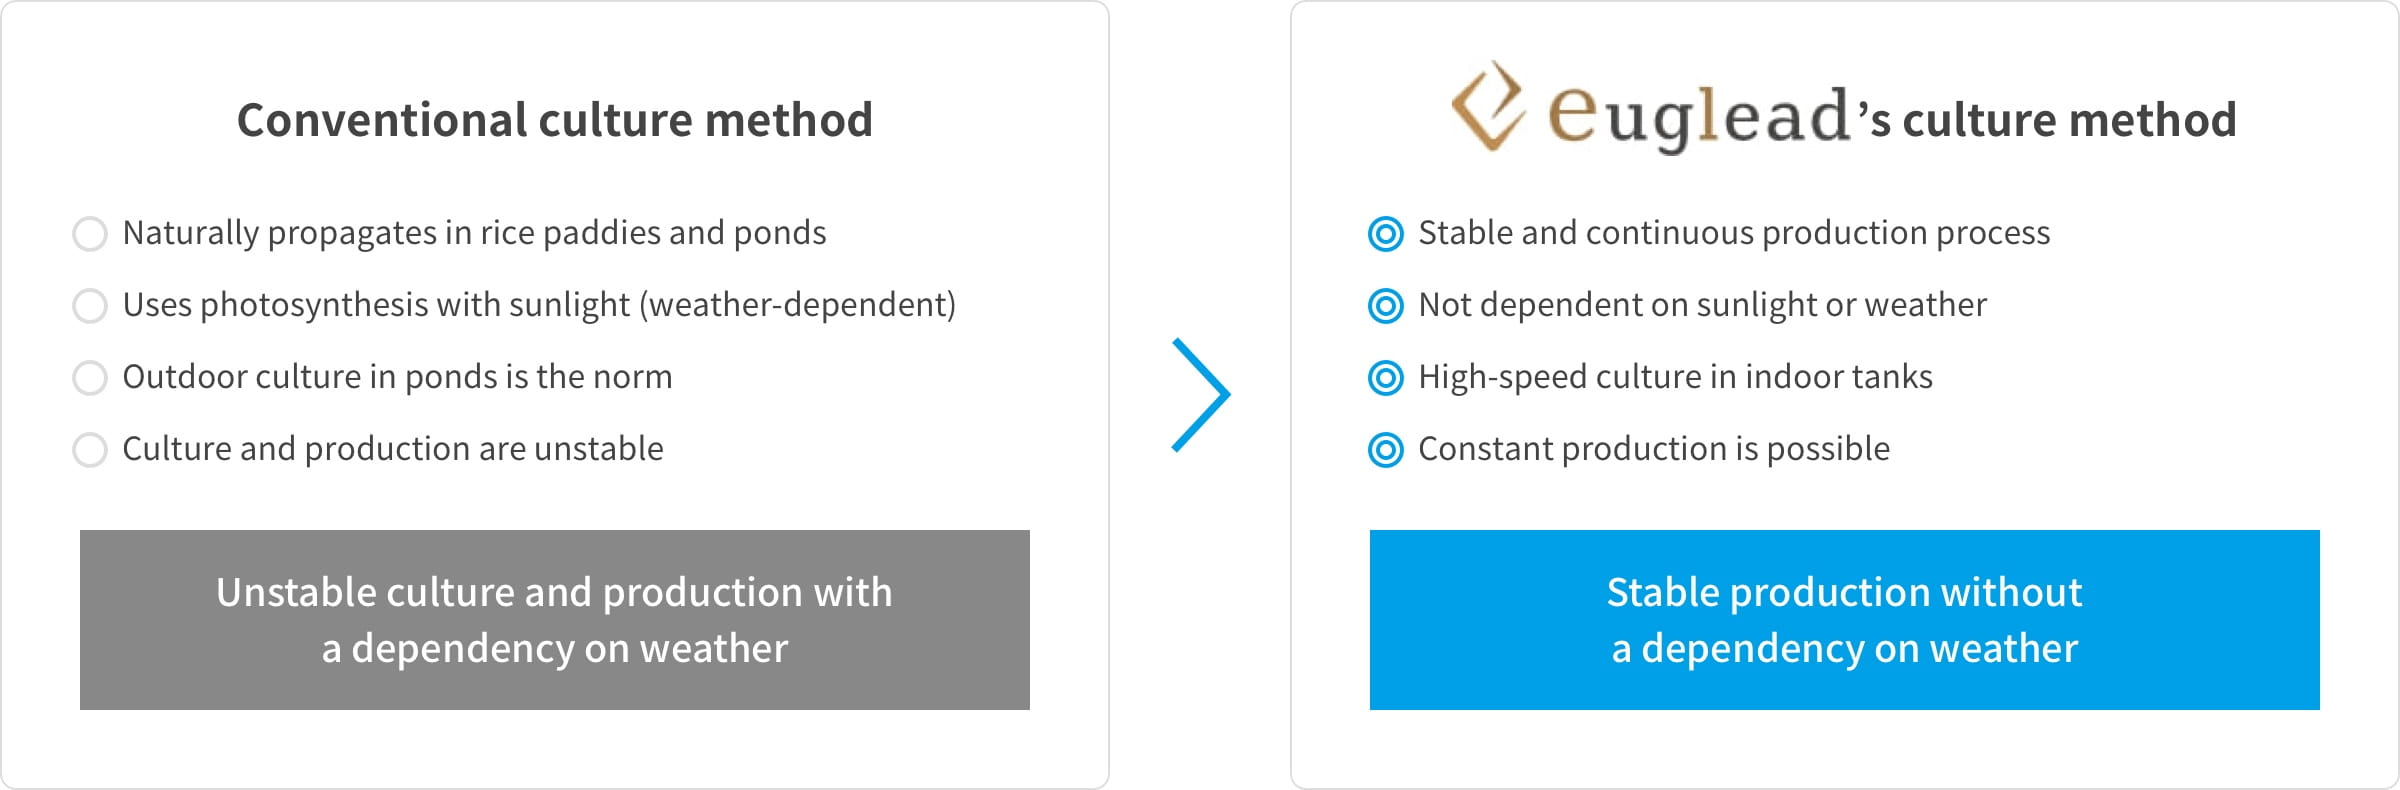Click the blue bullseye icon beside 'Stable and continuous production'
Screen dimensions: 2400x790
pos(1386,234)
